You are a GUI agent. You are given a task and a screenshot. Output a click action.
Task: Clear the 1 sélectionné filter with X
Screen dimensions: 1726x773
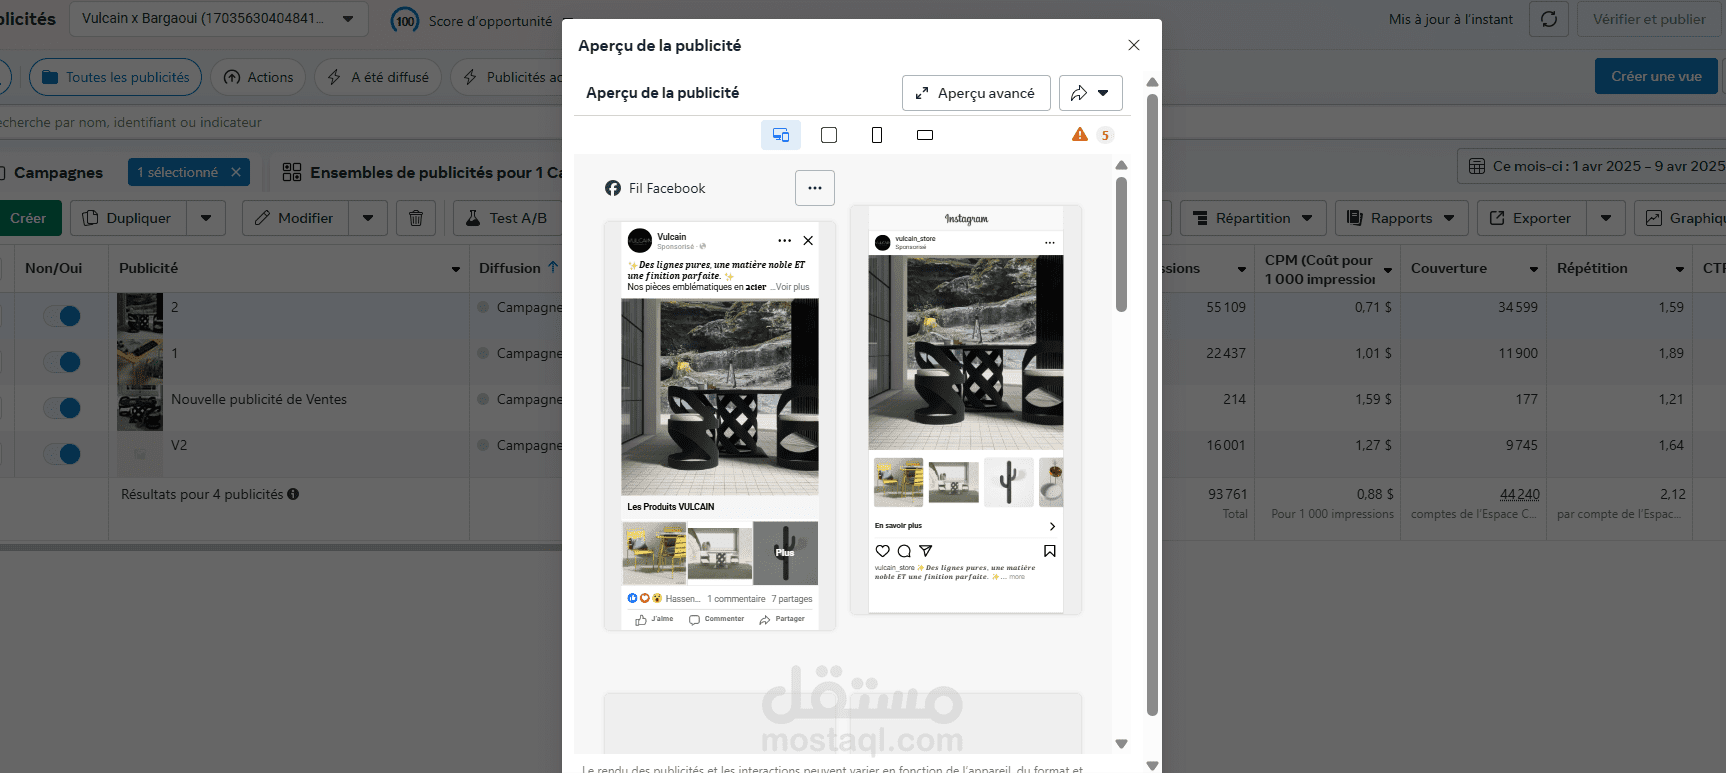[x=236, y=172]
